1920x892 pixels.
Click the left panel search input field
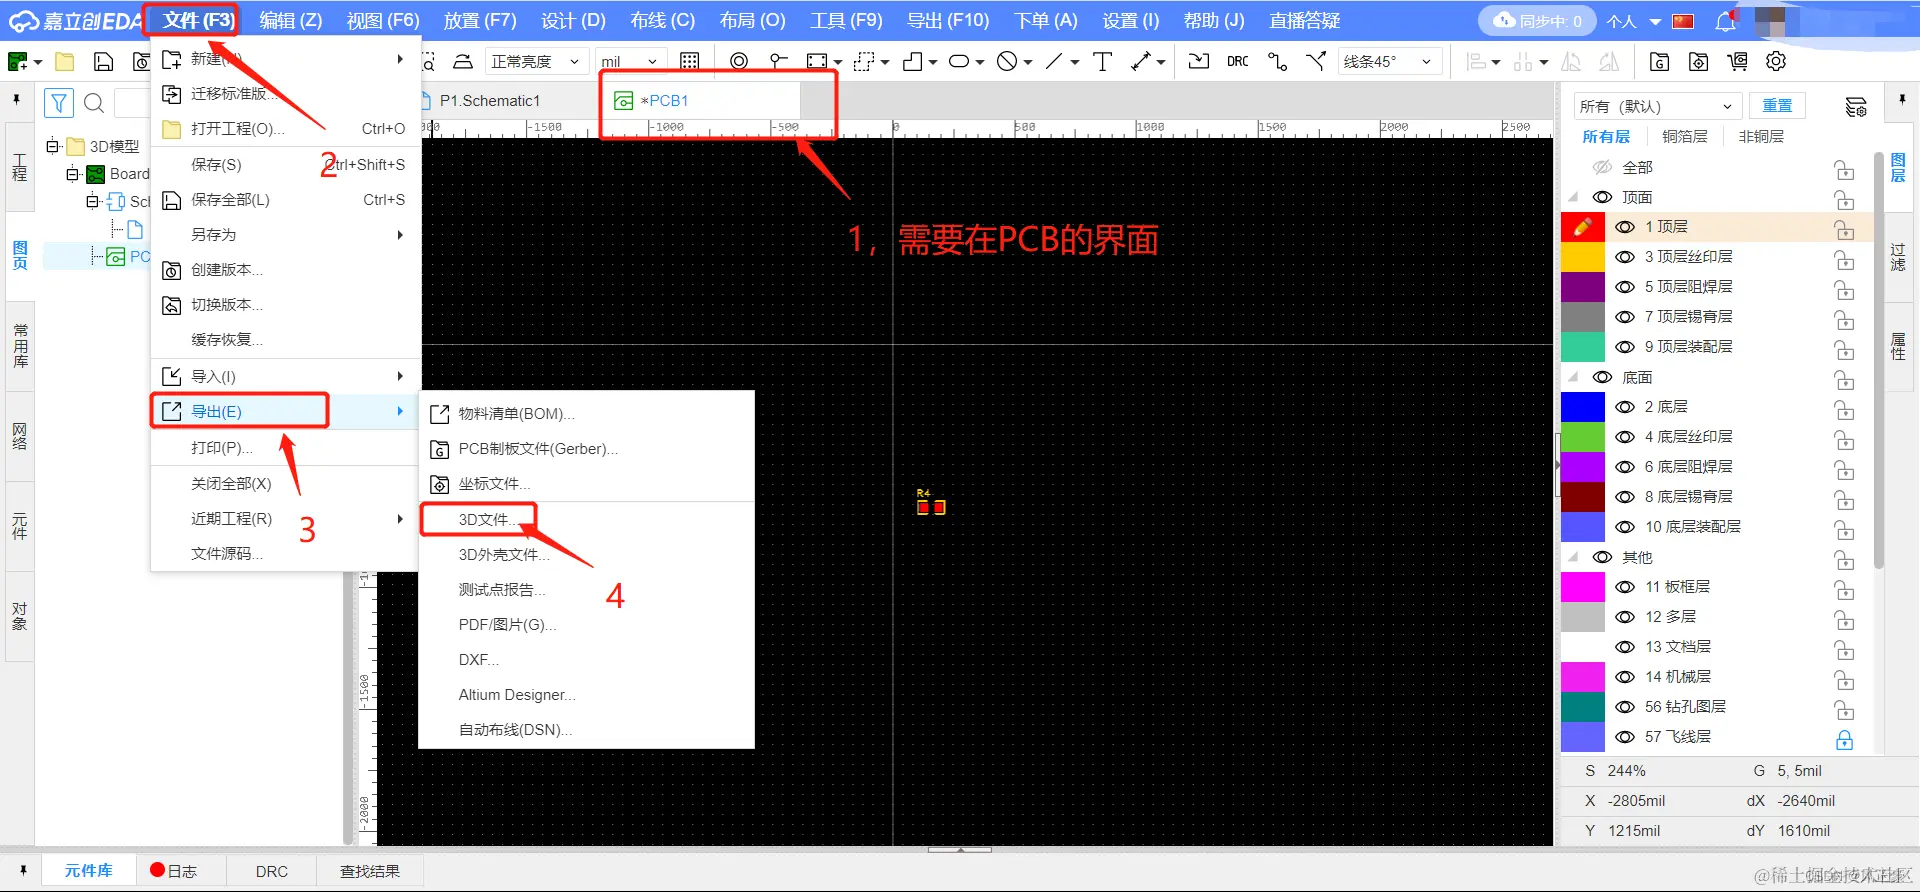131,102
